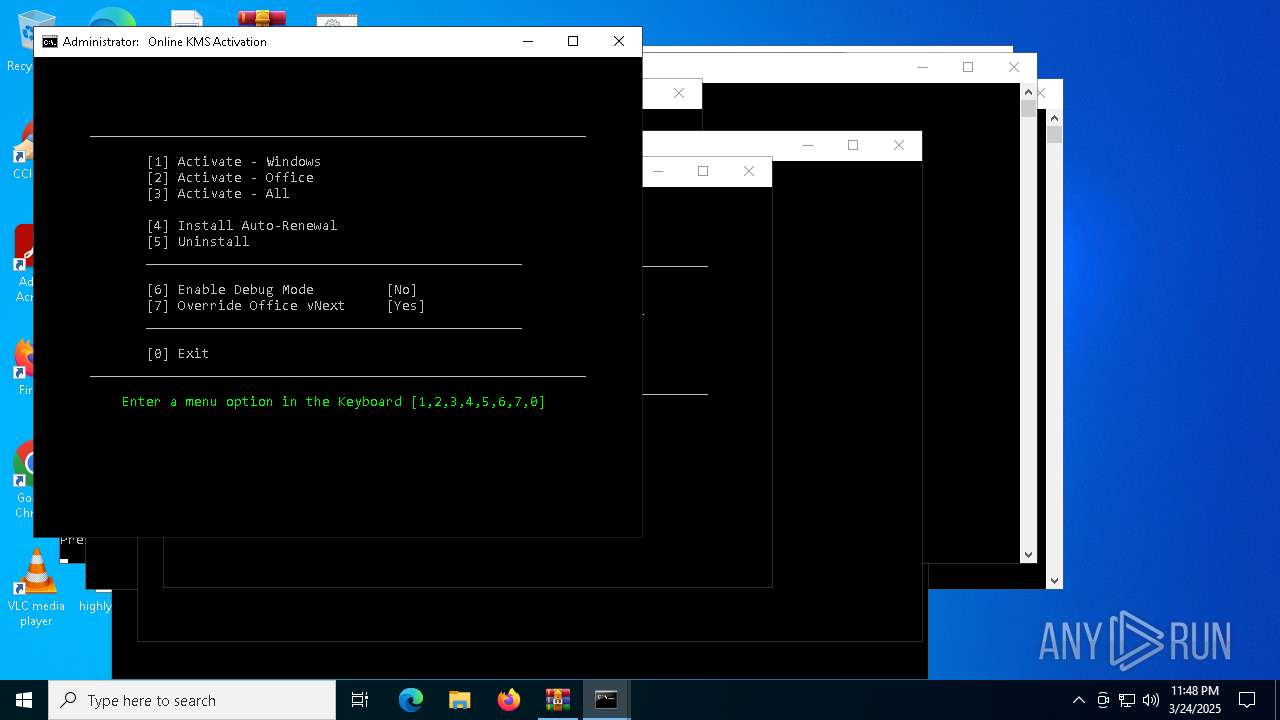This screenshot has width=1280, height=720.
Task: Open Task View on the taskbar
Action: [x=360, y=700]
